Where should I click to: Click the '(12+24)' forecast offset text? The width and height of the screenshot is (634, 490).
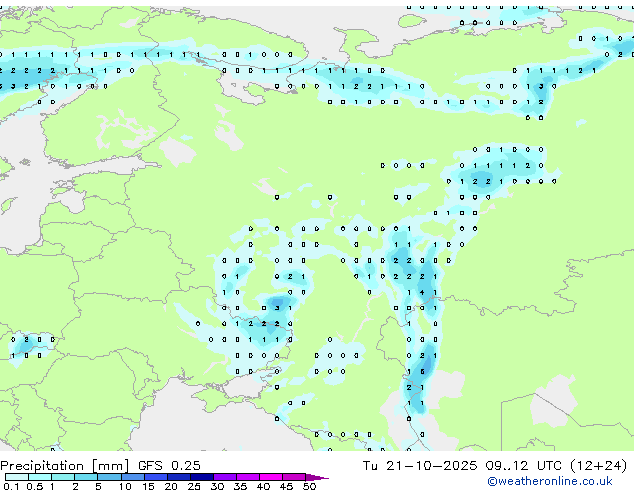click(x=599, y=466)
